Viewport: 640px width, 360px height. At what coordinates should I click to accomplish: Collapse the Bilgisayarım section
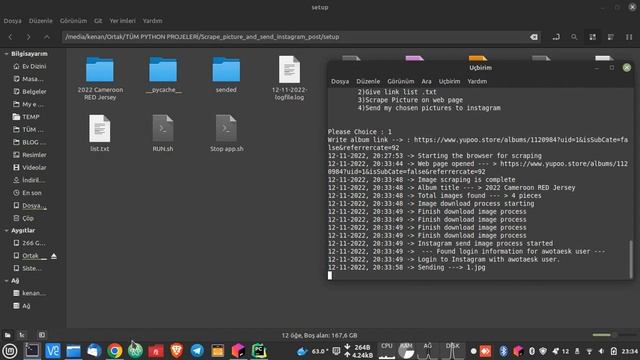click(7, 54)
